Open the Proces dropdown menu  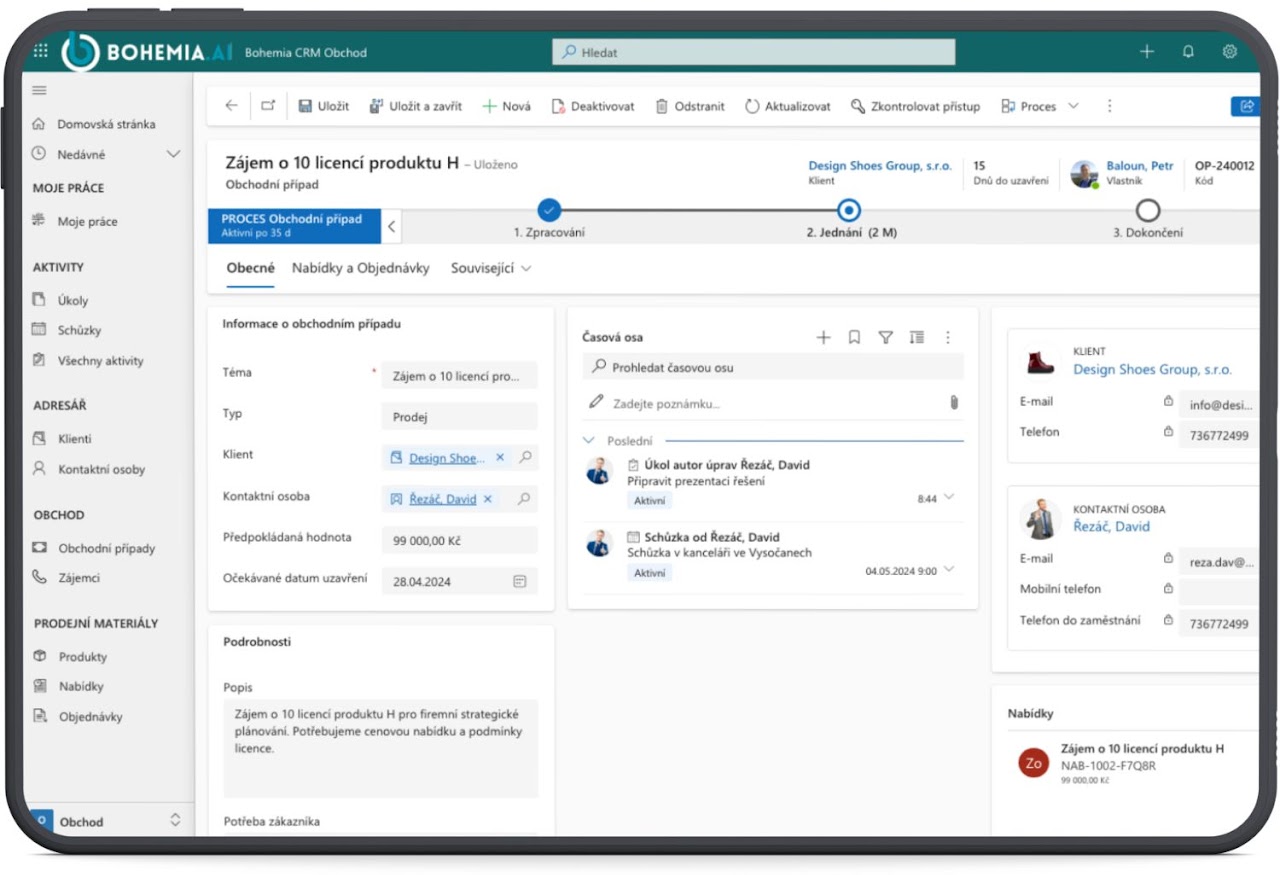click(1040, 106)
